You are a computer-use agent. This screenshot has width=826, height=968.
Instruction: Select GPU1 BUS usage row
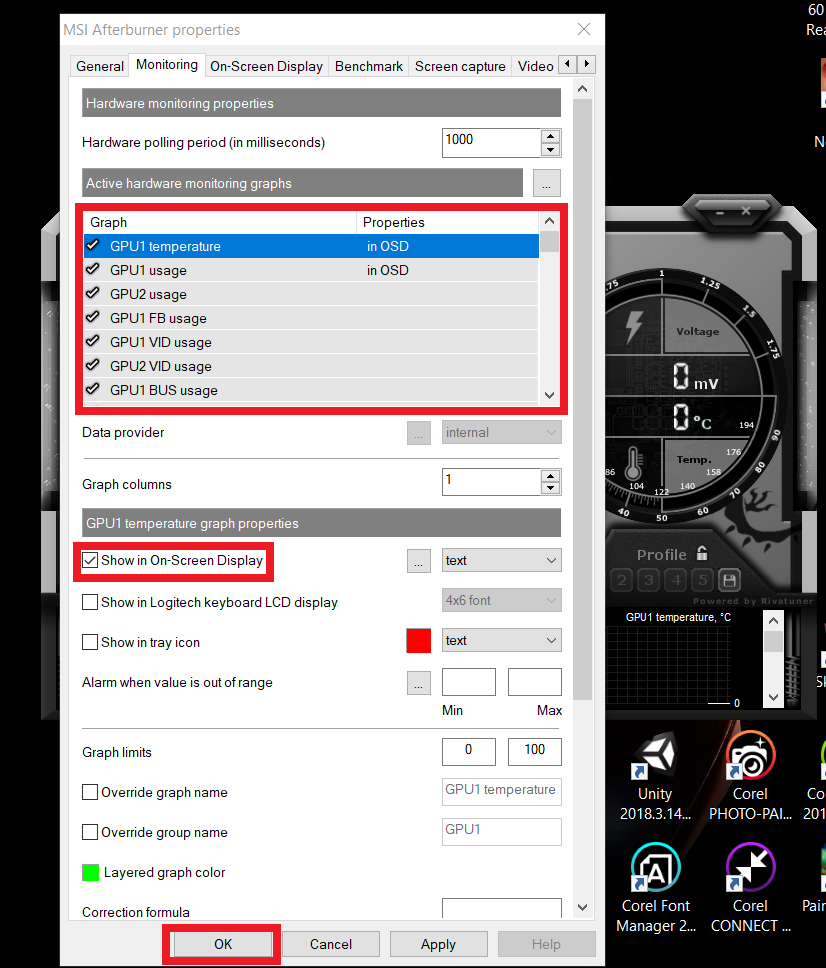coord(311,390)
